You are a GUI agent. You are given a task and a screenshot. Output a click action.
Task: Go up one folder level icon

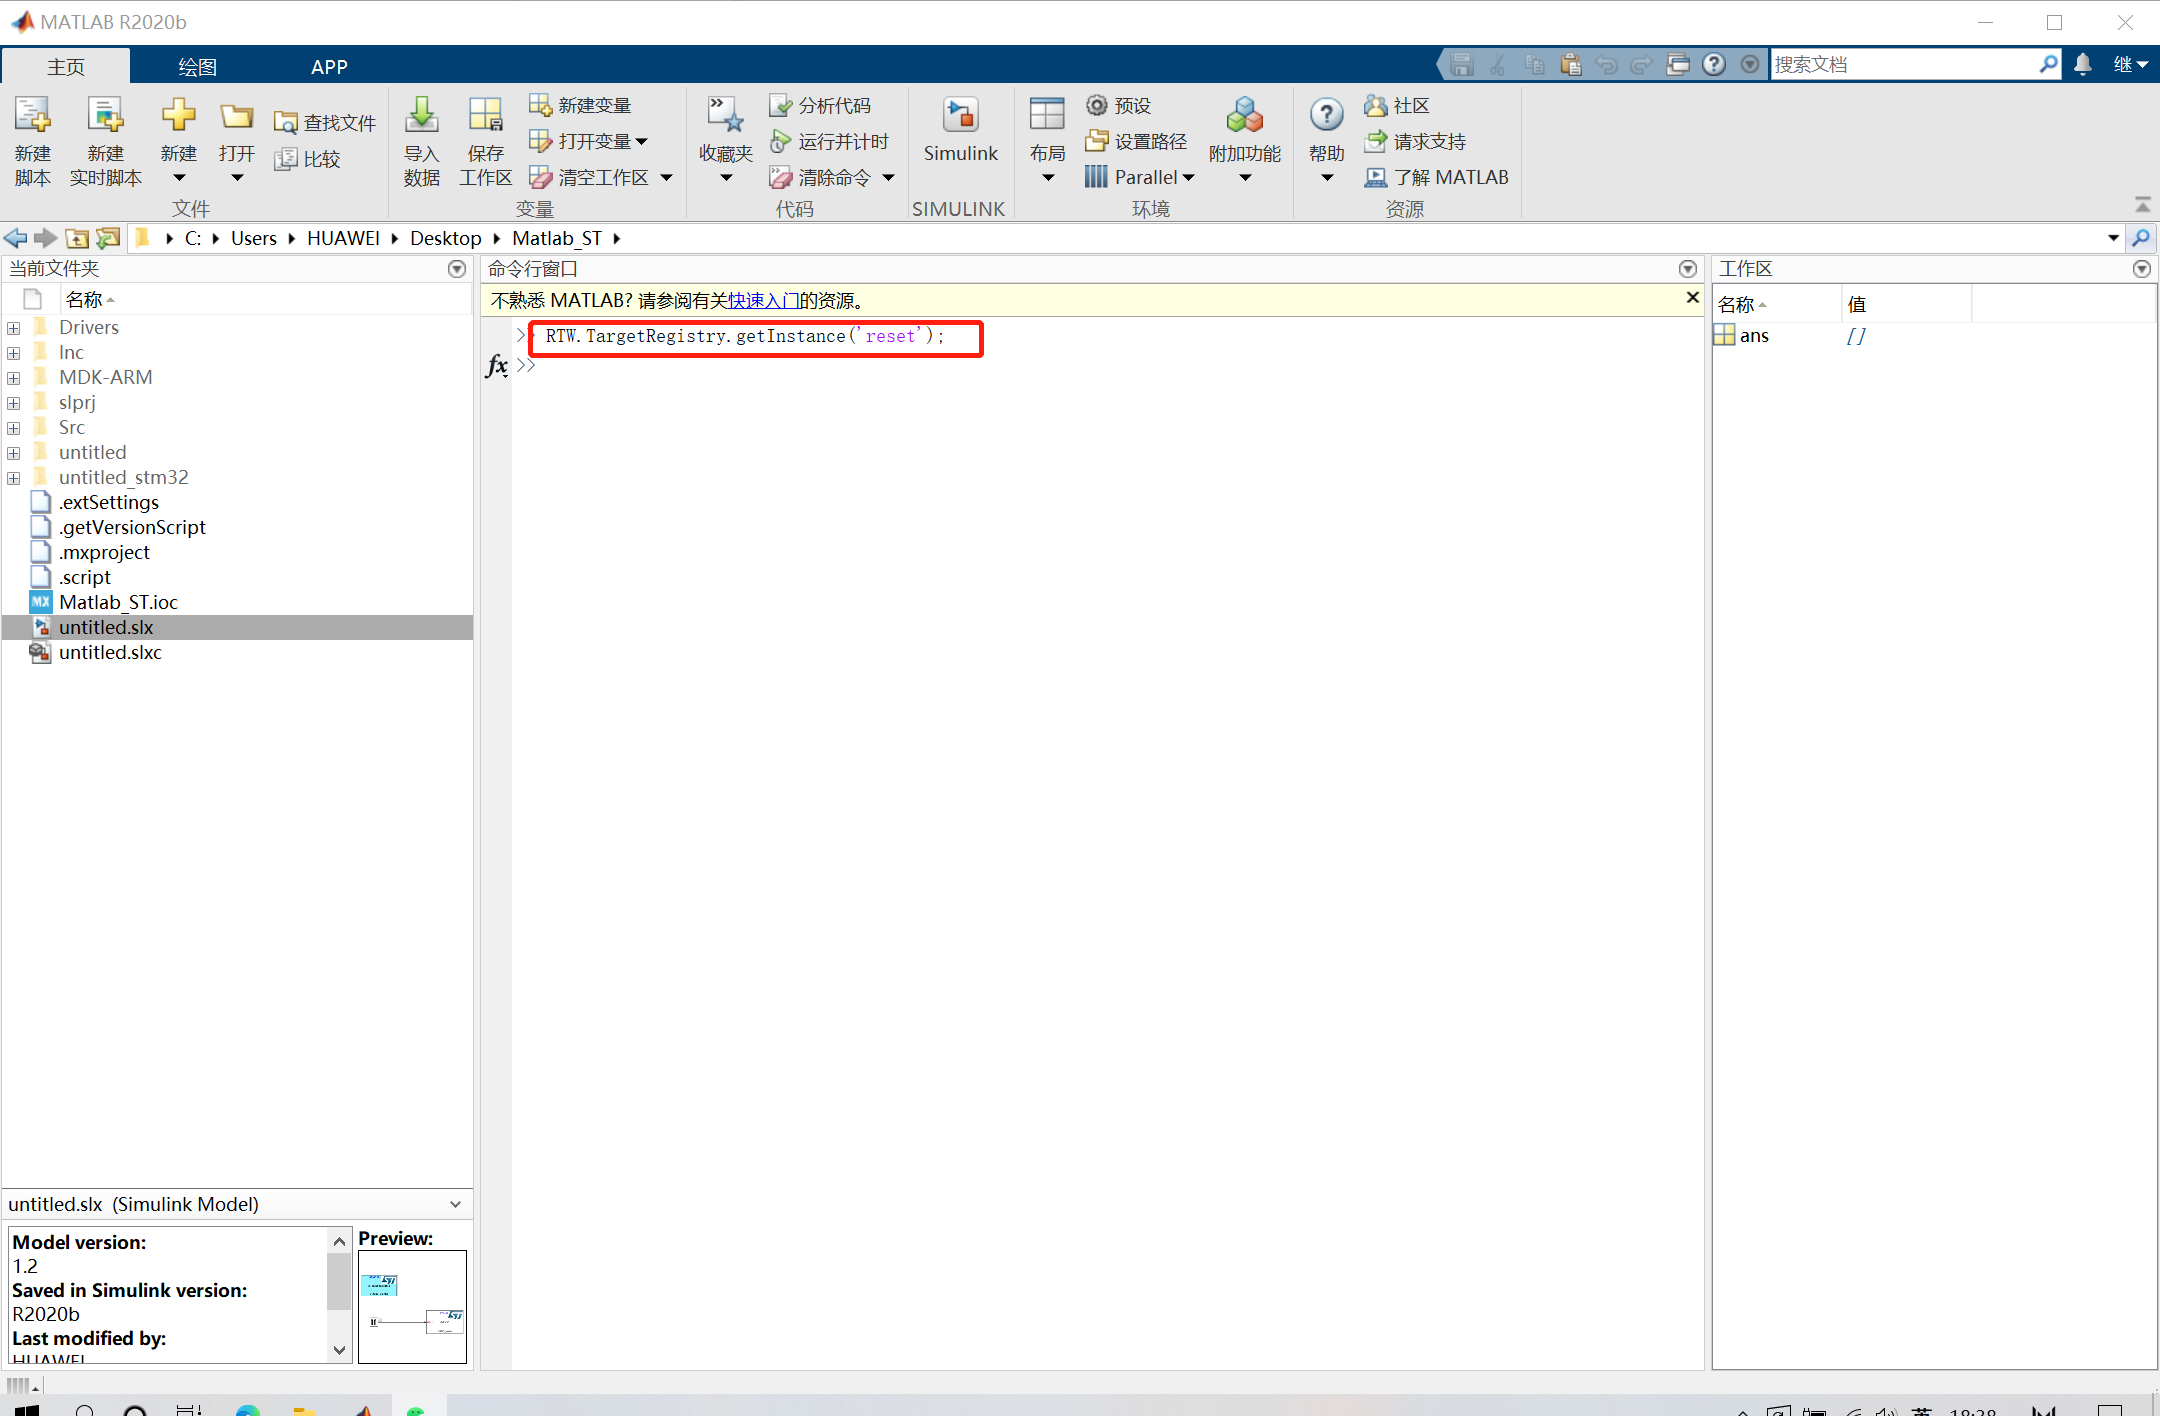[x=76, y=238]
